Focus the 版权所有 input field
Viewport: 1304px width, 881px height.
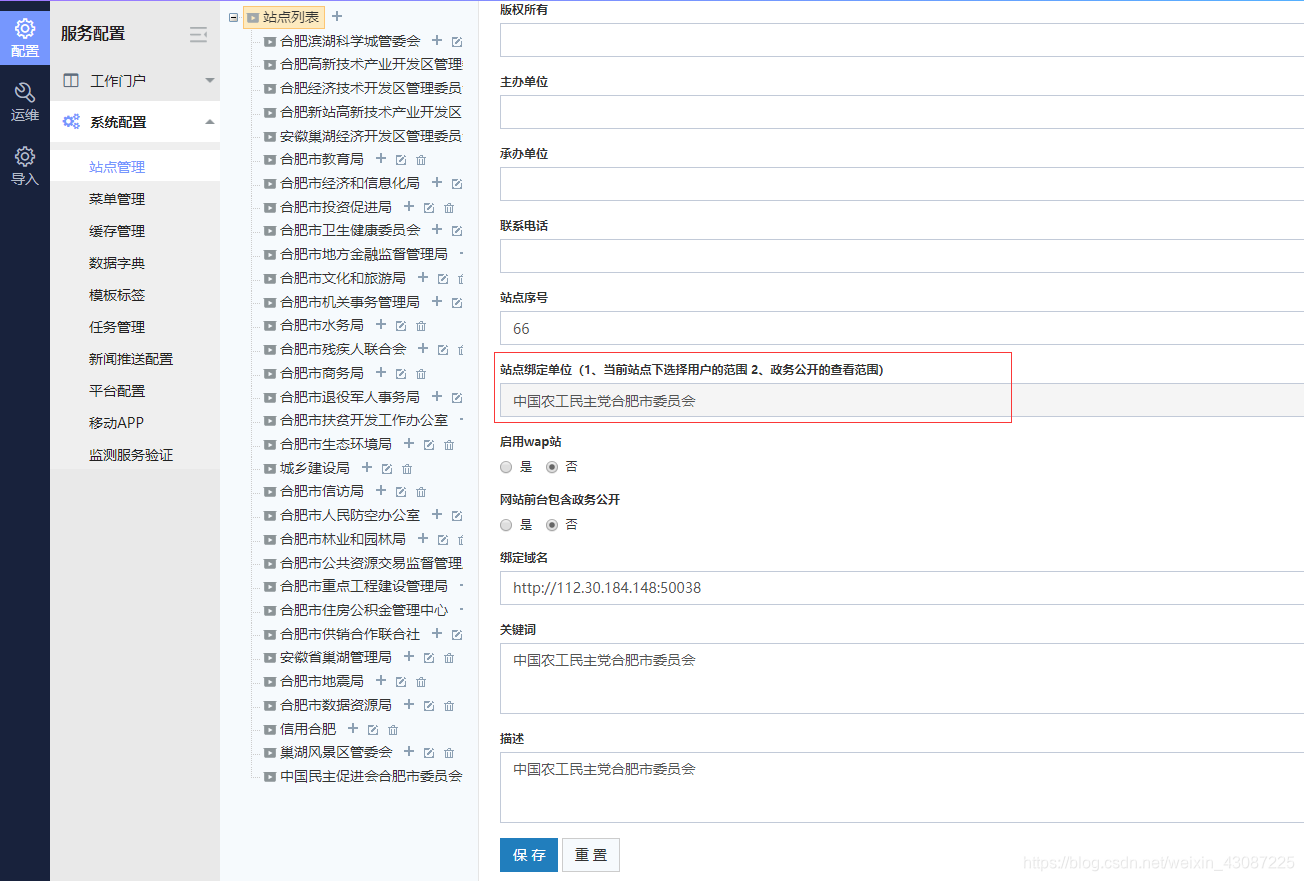tap(902, 40)
